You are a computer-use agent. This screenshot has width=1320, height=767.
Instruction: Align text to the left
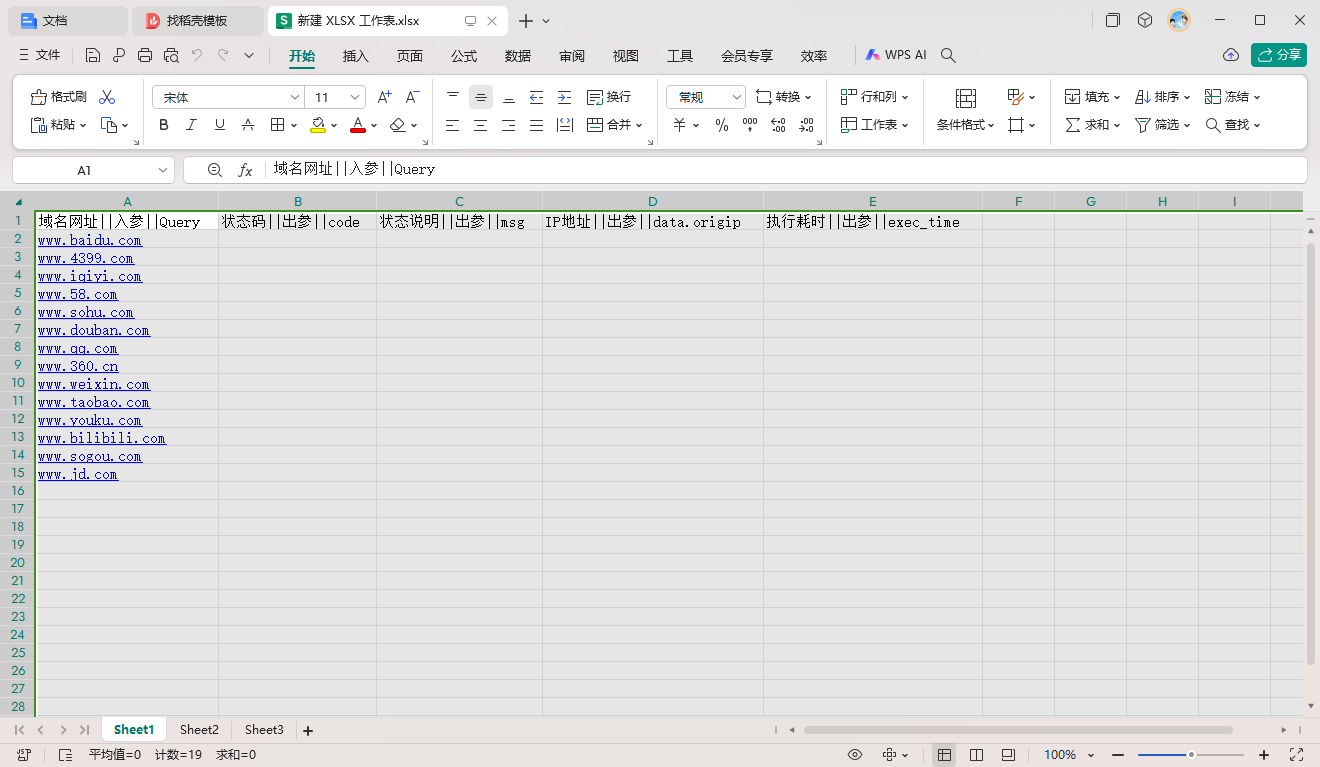pyautogui.click(x=453, y=125)
